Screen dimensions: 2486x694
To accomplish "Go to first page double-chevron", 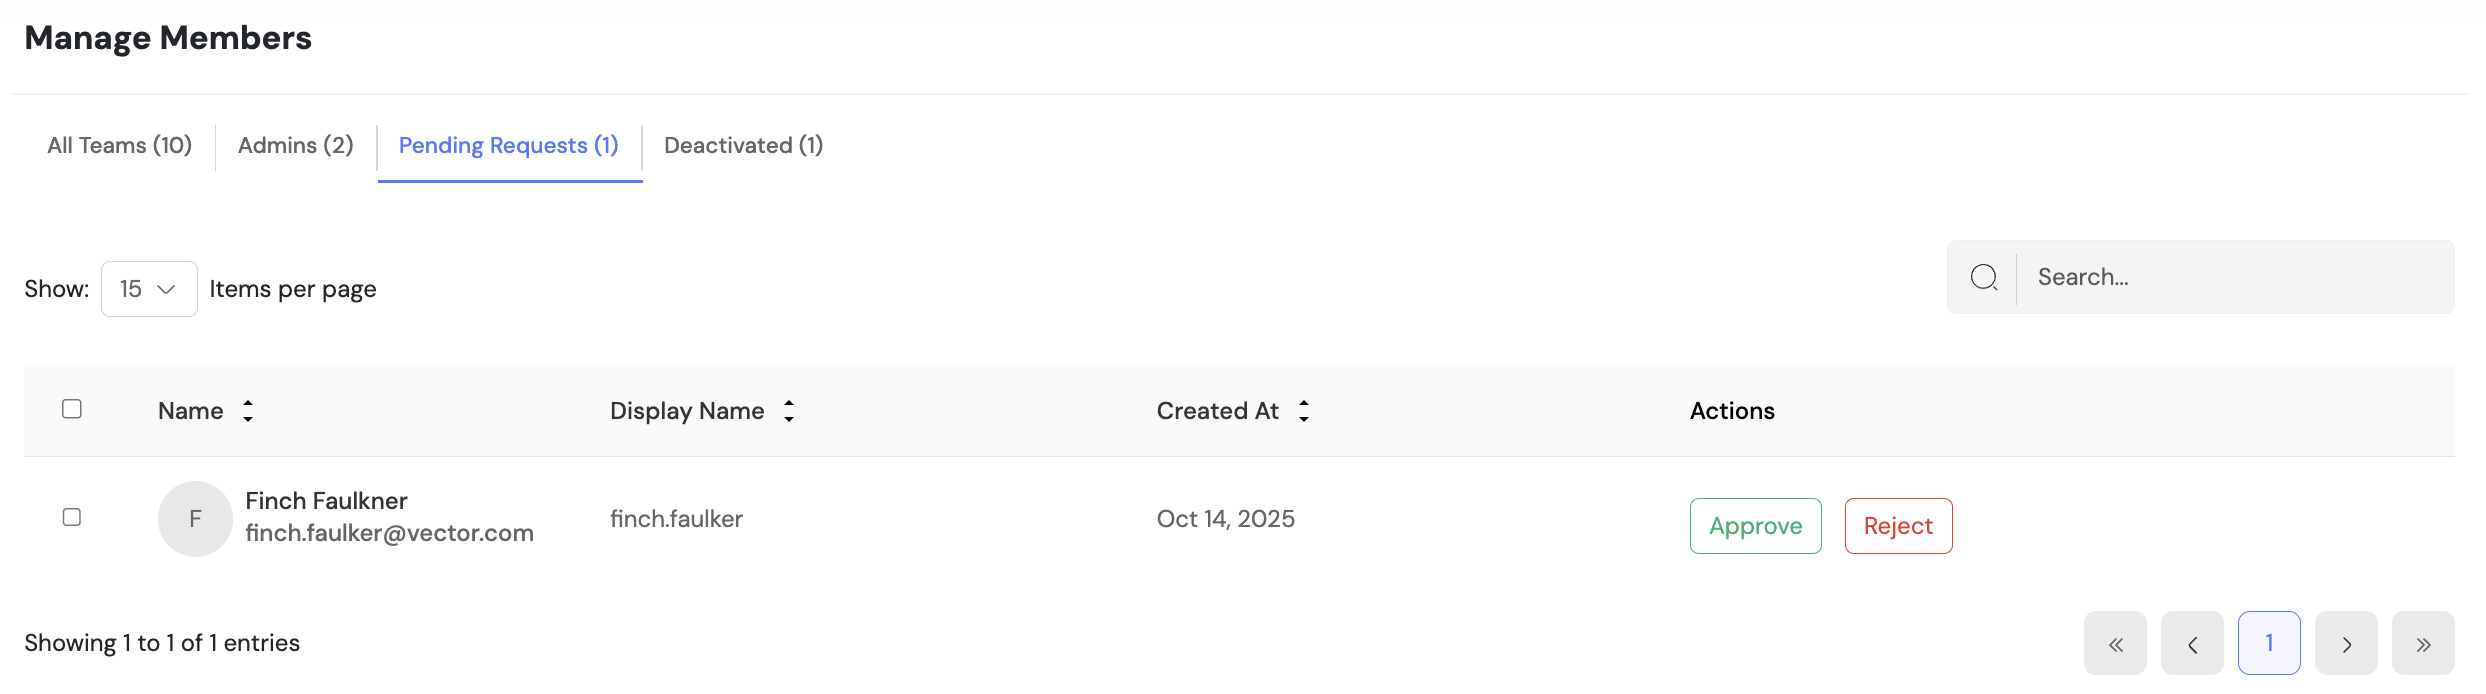I will tap(2115, 643).
